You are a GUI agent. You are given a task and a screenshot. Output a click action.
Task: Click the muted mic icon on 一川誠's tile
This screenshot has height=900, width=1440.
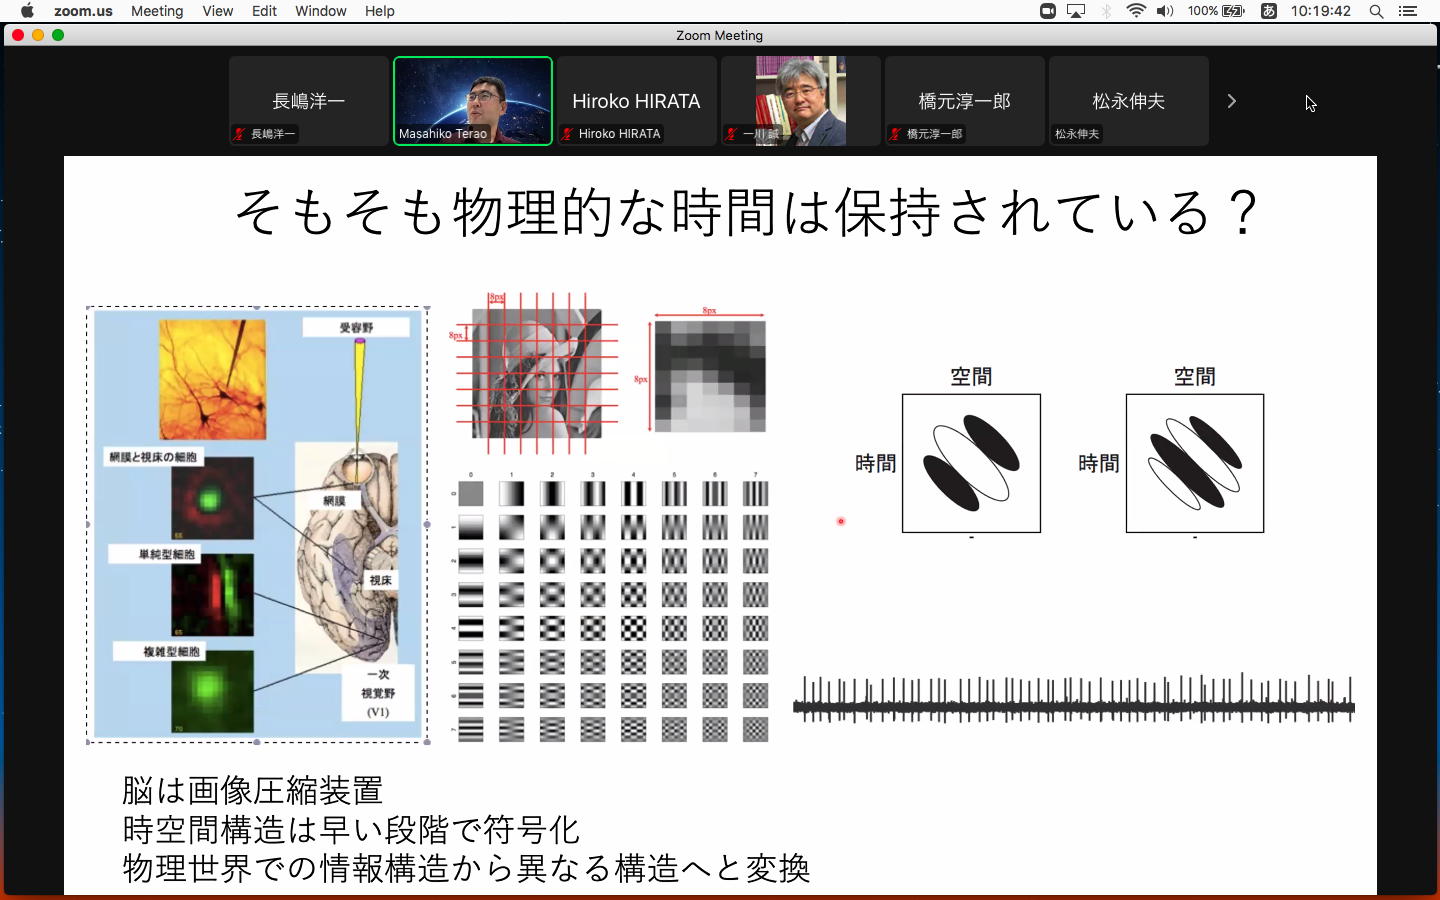click(x=732, y=134)
